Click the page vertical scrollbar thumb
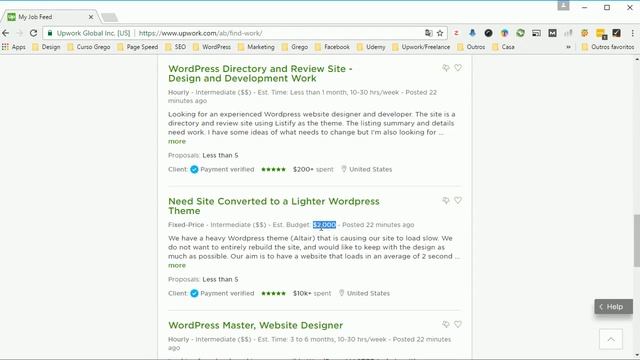This screenshot has width=640, height=360. [x=636, y=241]
